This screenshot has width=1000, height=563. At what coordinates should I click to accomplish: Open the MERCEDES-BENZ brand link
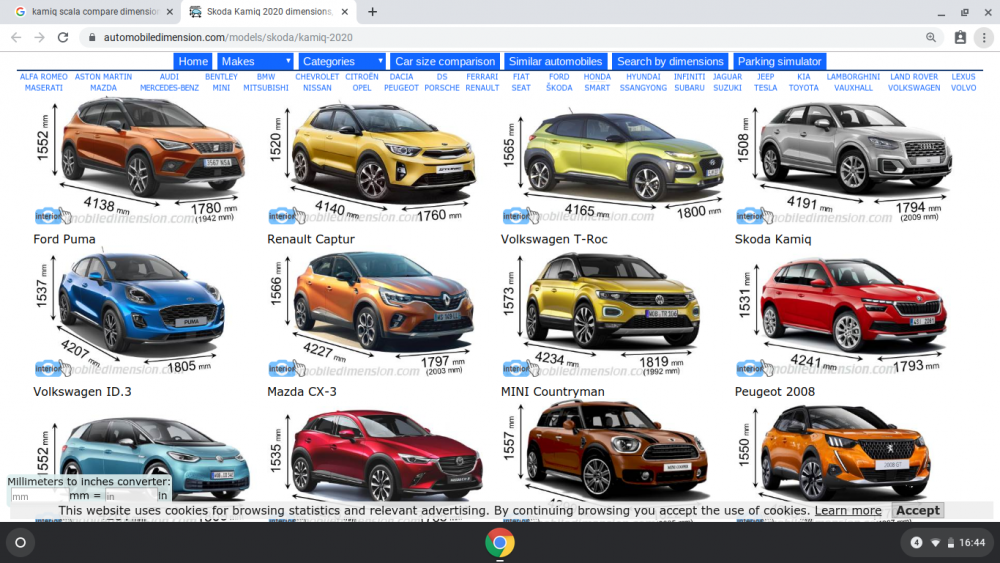click(169, 88)
